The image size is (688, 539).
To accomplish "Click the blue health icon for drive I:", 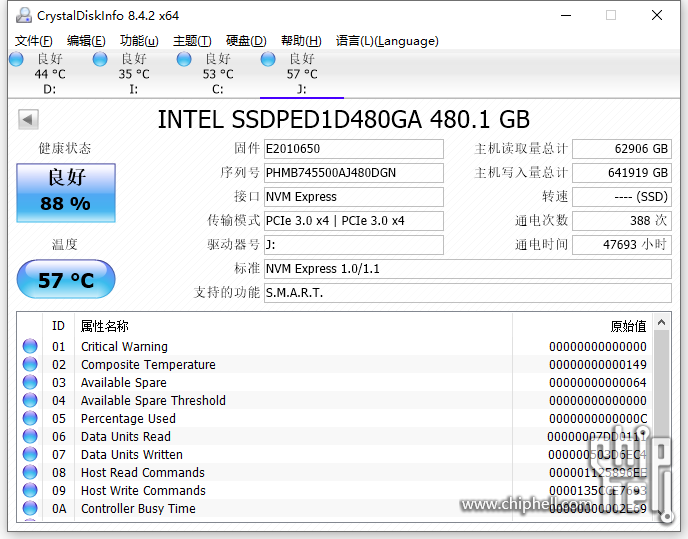I will click(x=100, y=59).
